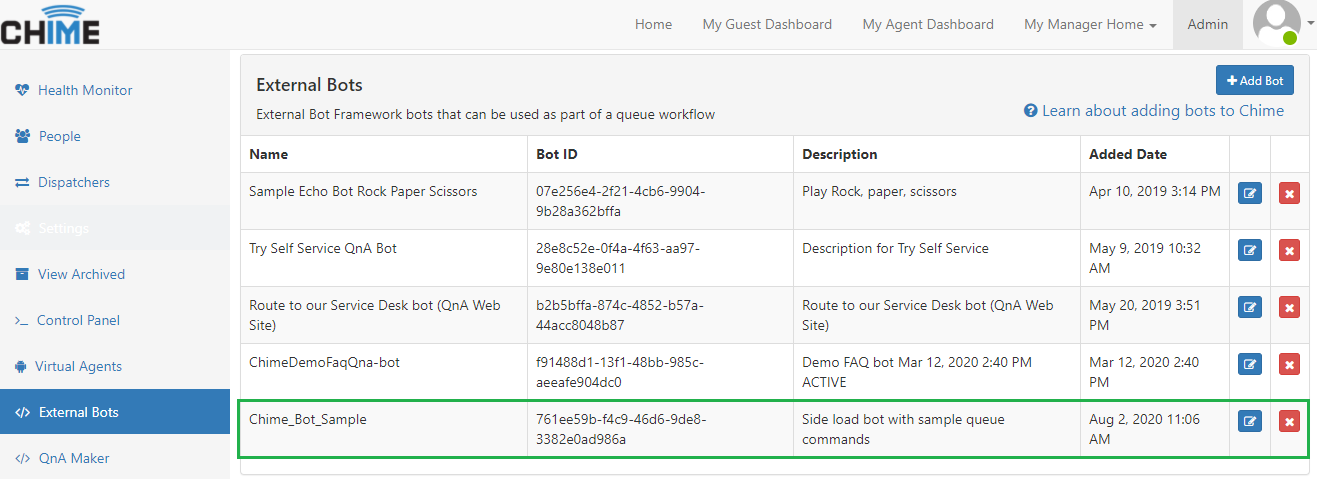1317x479 pixels.
Task: Open My Agent Dashboard
Action: click(x=928, y=24)
